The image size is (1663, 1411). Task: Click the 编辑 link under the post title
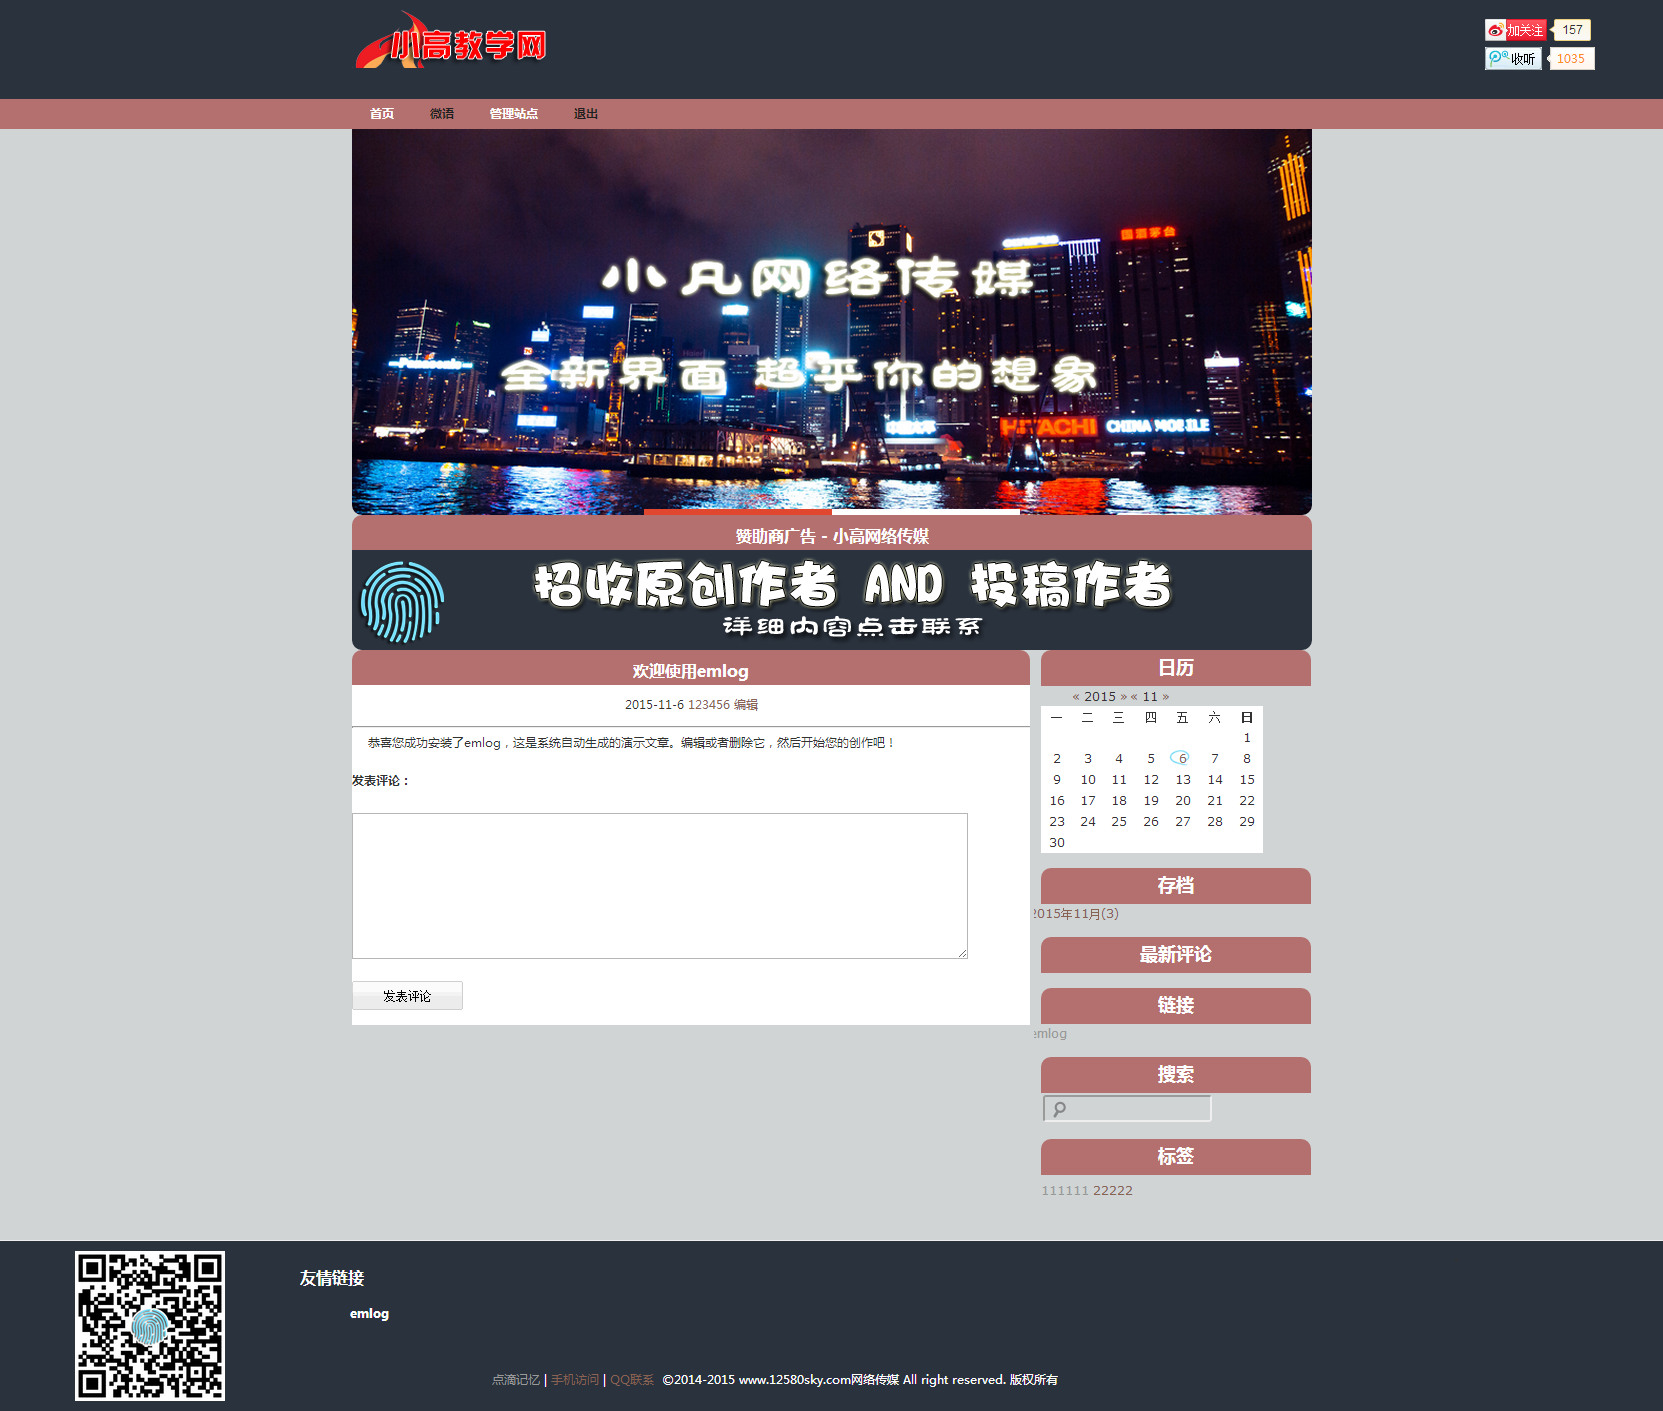pos(746,705)
